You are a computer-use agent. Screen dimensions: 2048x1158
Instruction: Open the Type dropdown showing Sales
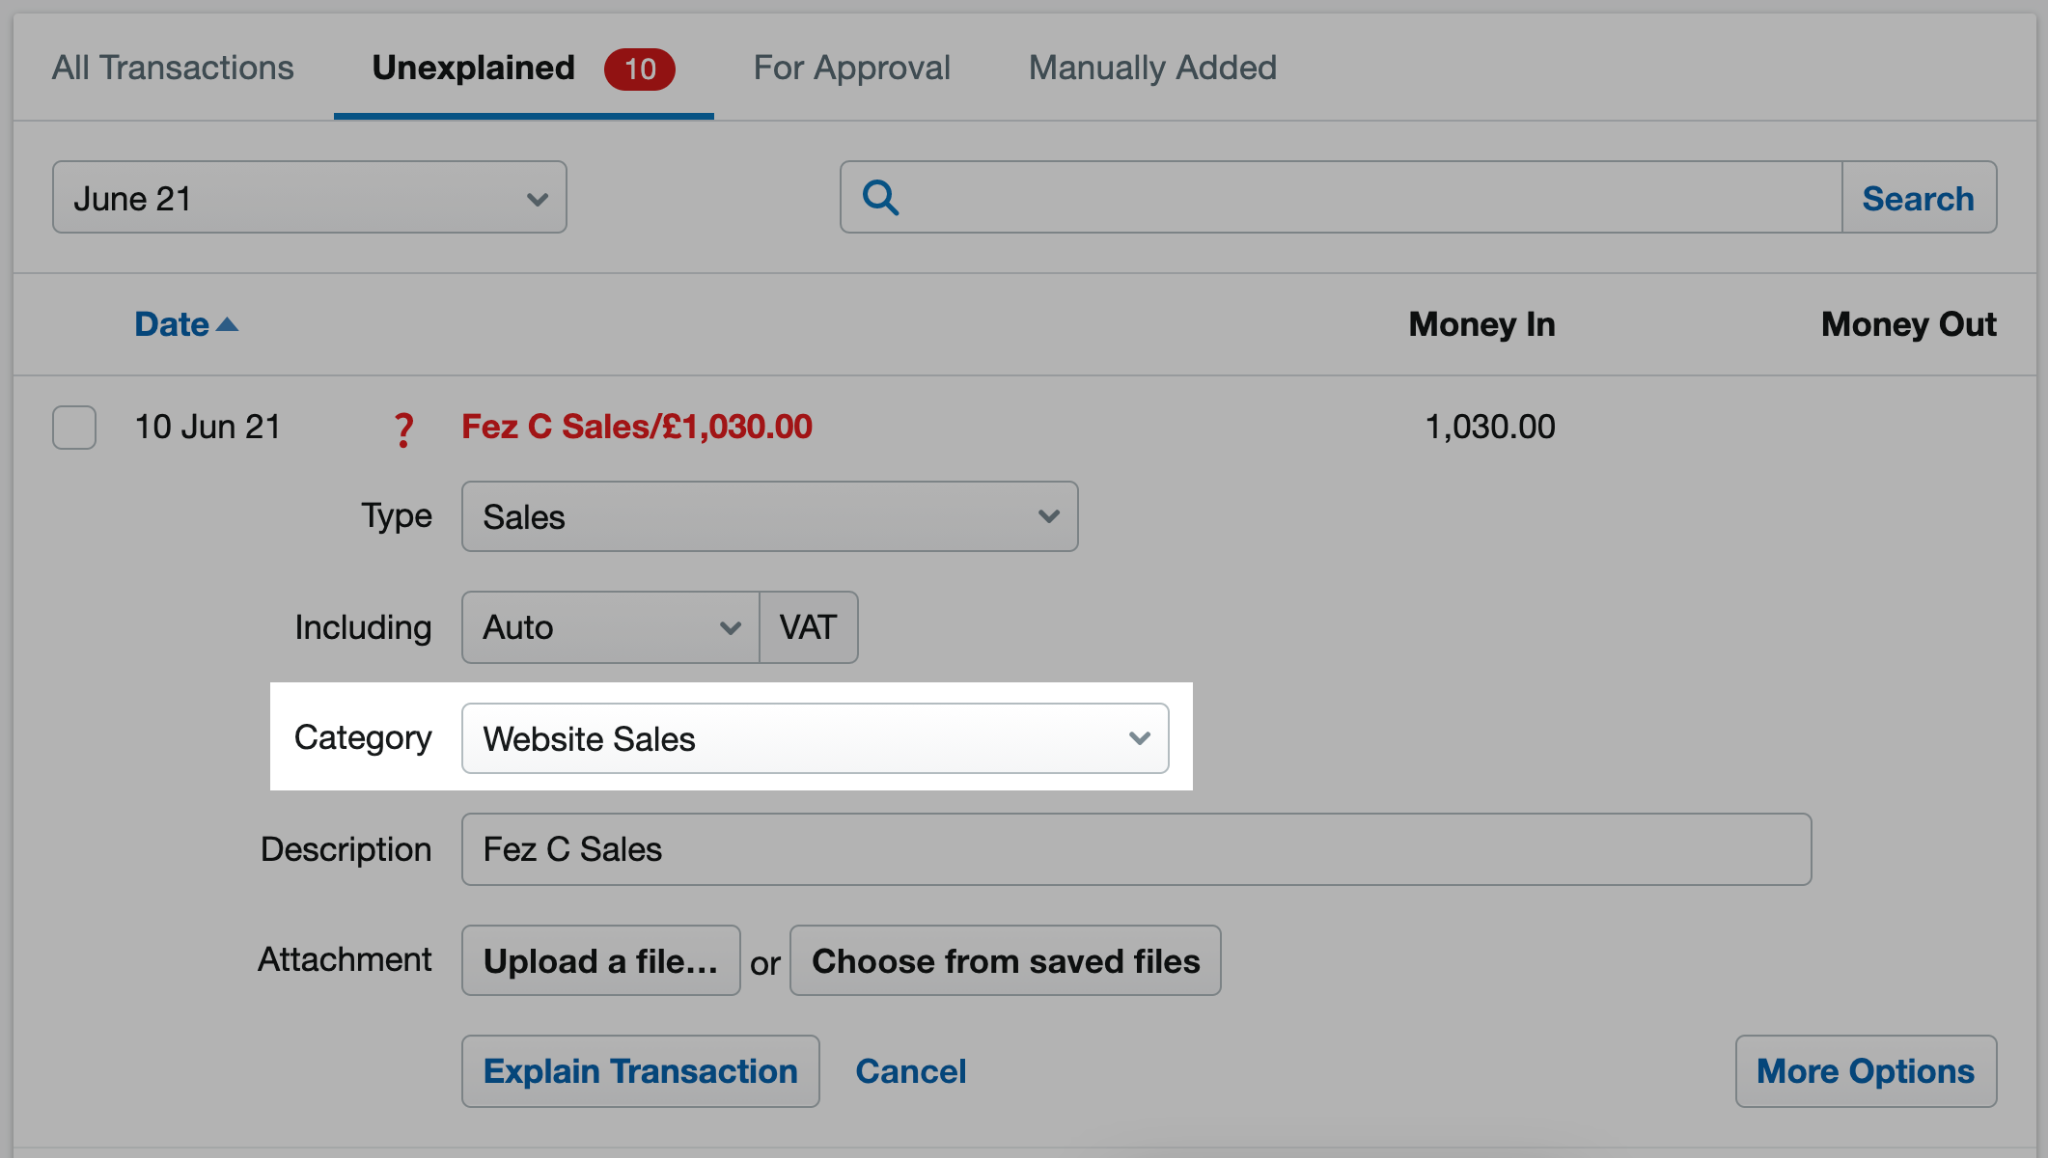pyautogui.click(x=770, y=517)
